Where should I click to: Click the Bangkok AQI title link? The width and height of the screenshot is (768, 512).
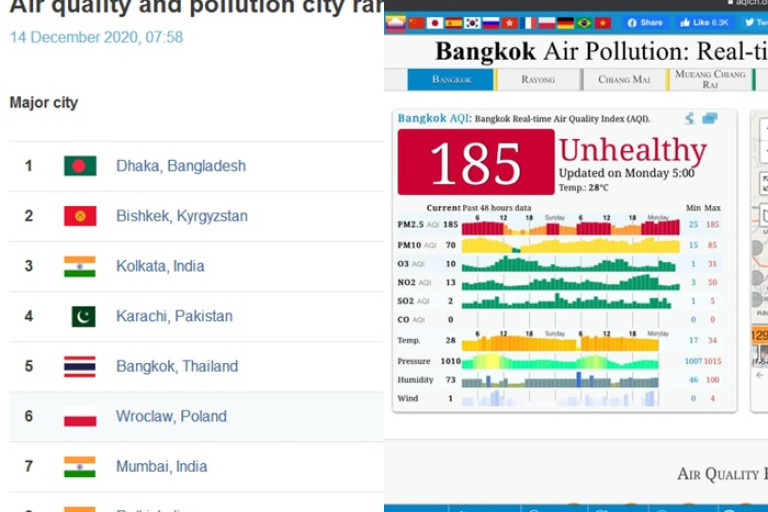coord(433,119)
